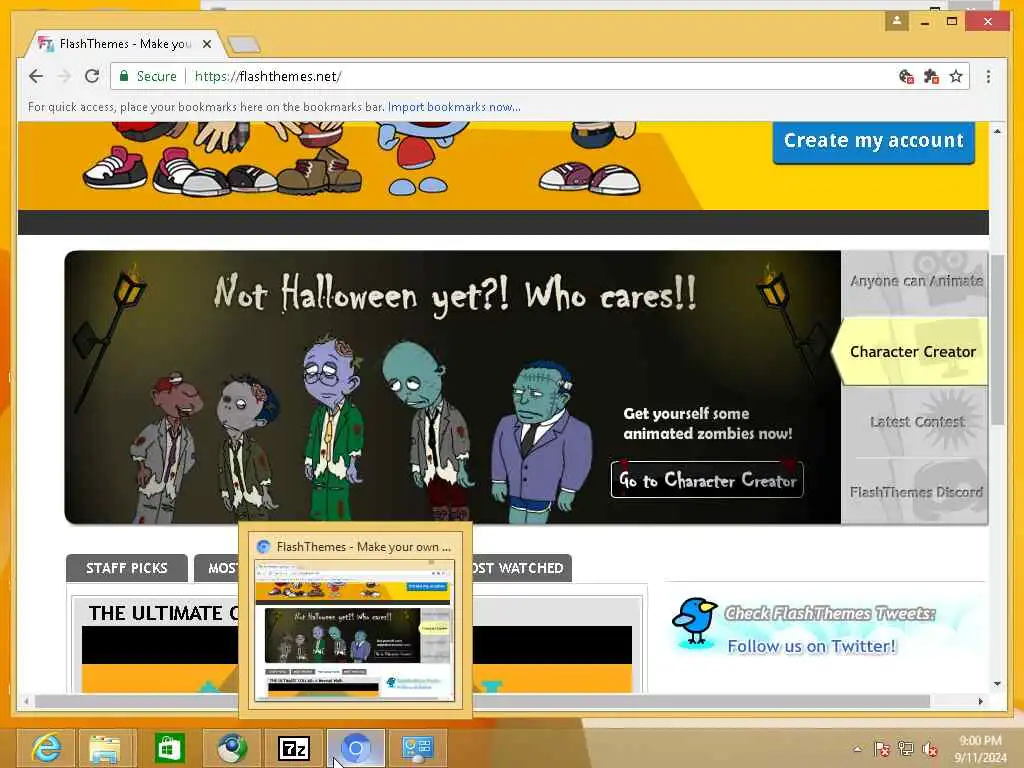Click the horizontal scrollbar thumb

[483, 701]
